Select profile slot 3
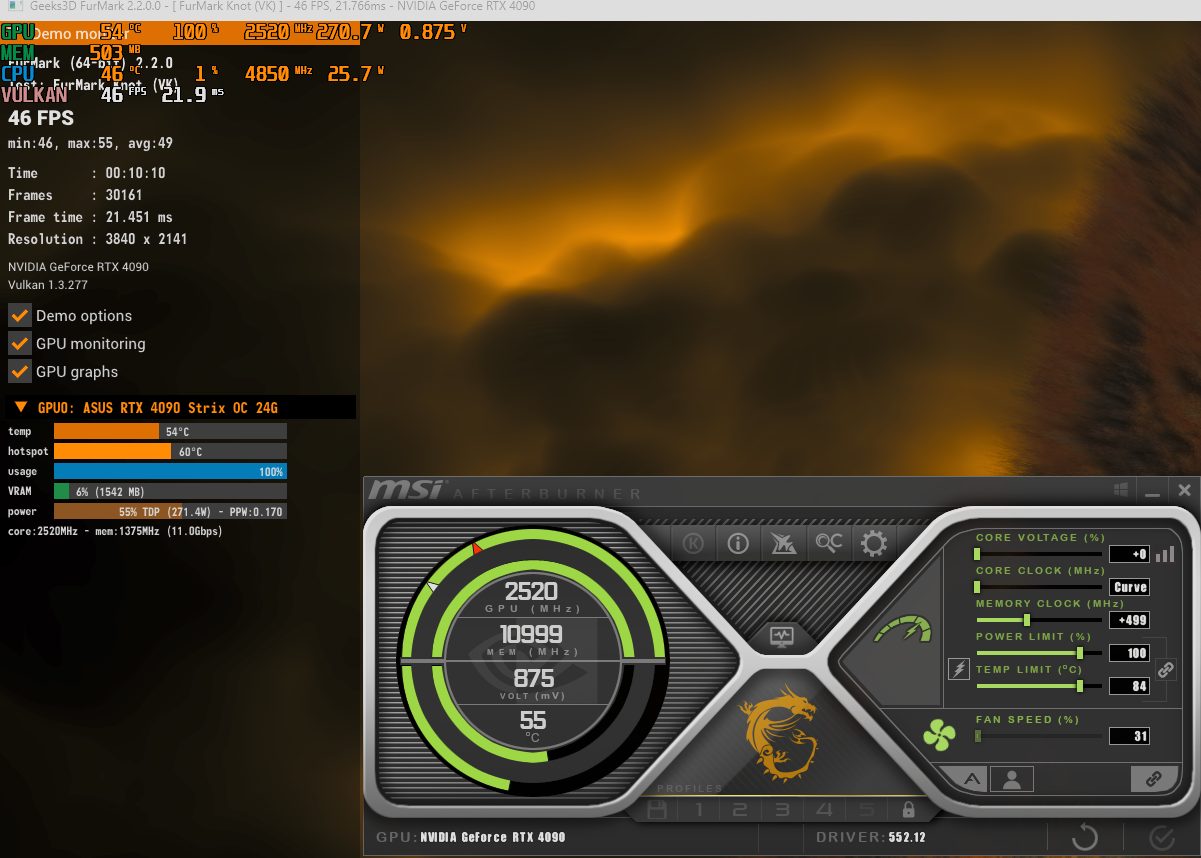Viewport: 1201px width, 858px height. point(782,810)
